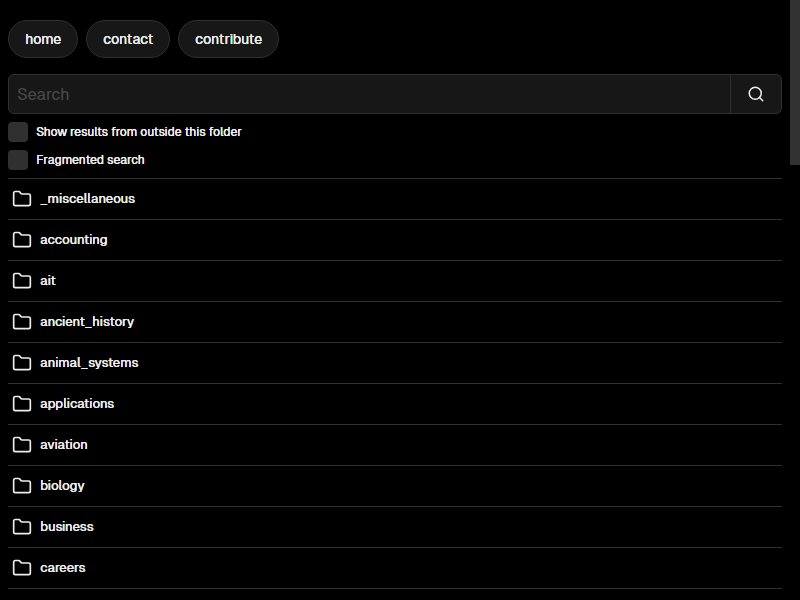Screen dimensions: 800x600
Task: Toggle the Fragmented search checkbox
Action: (18, 160)
